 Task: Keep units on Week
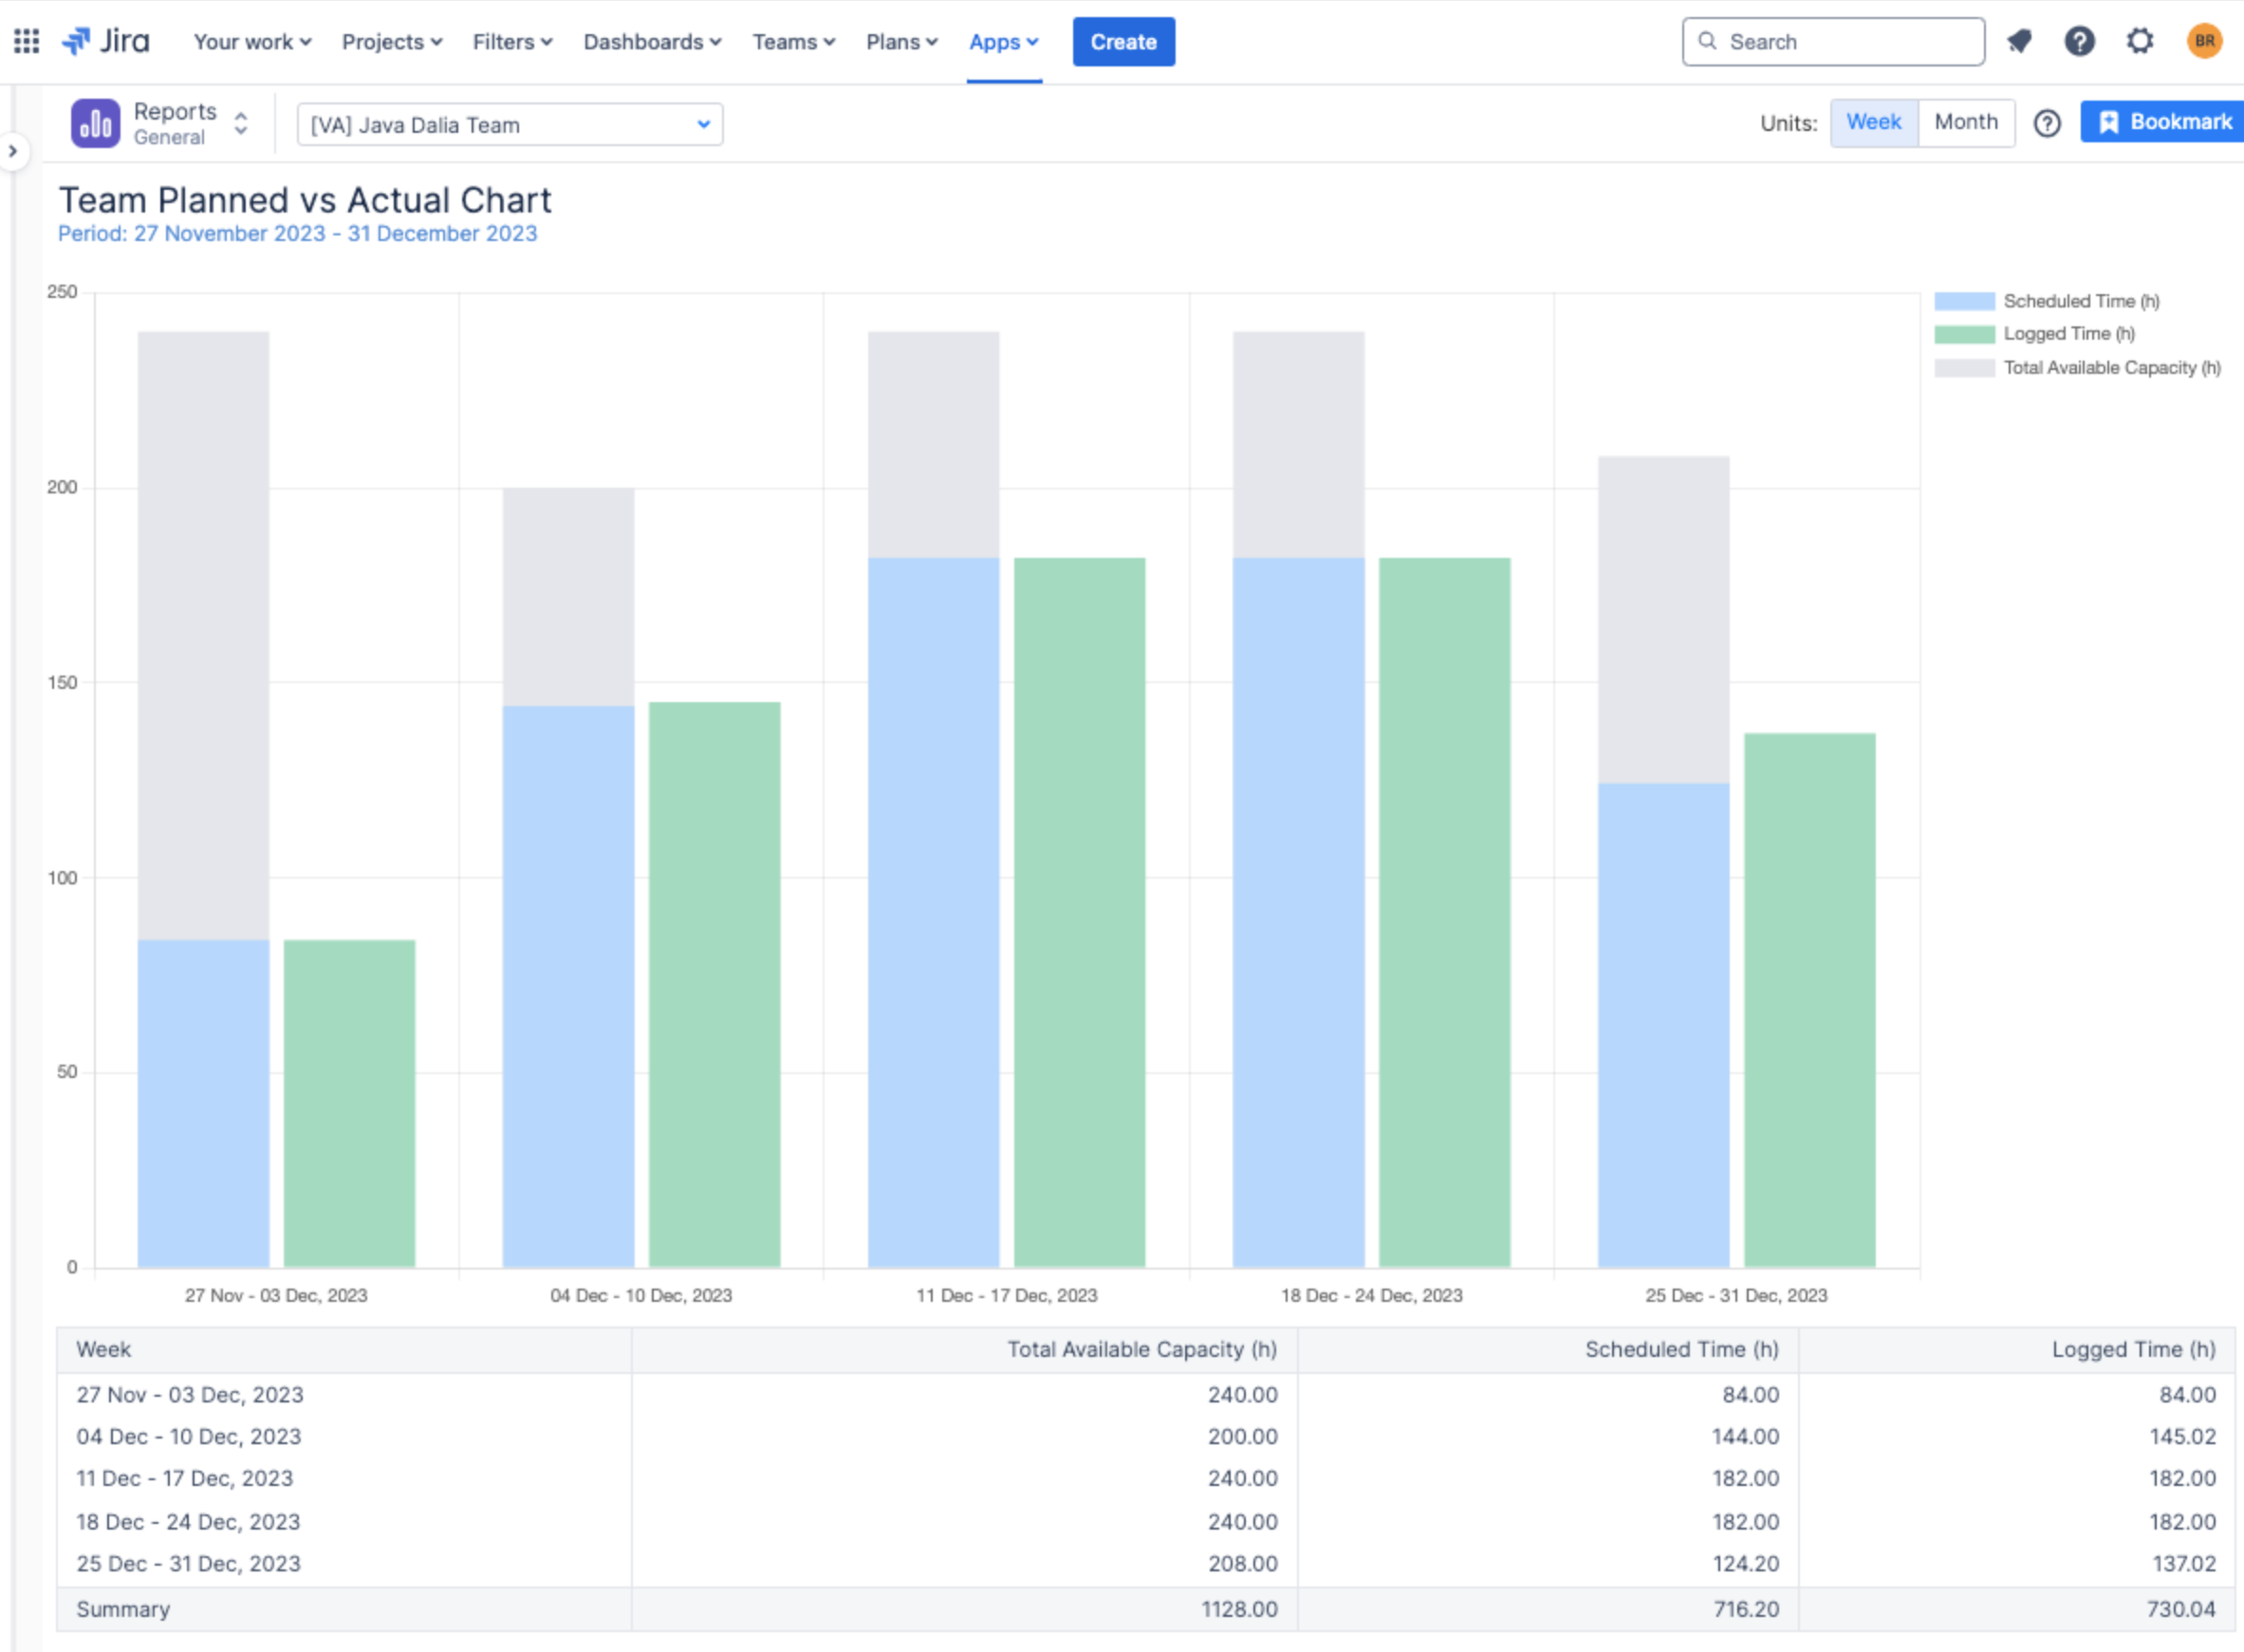(x=1872, y=121)
